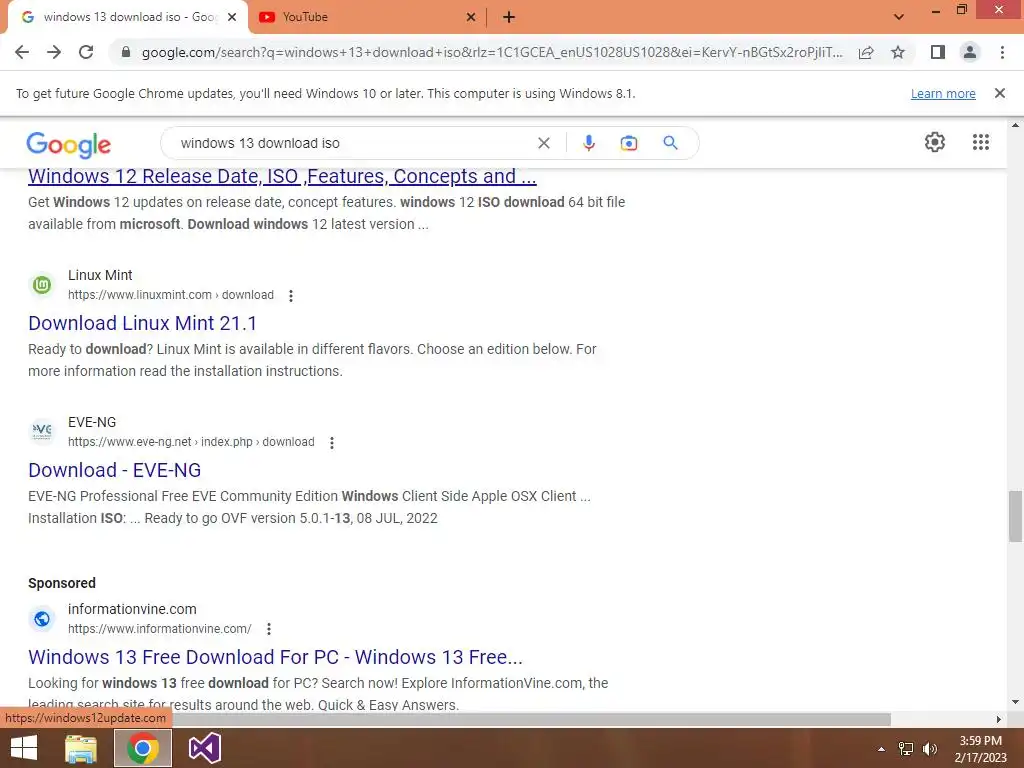Image resolution: width=1024 pixels, height=768 pixels.
Task: Open the network tray icon
Action: 906,748
